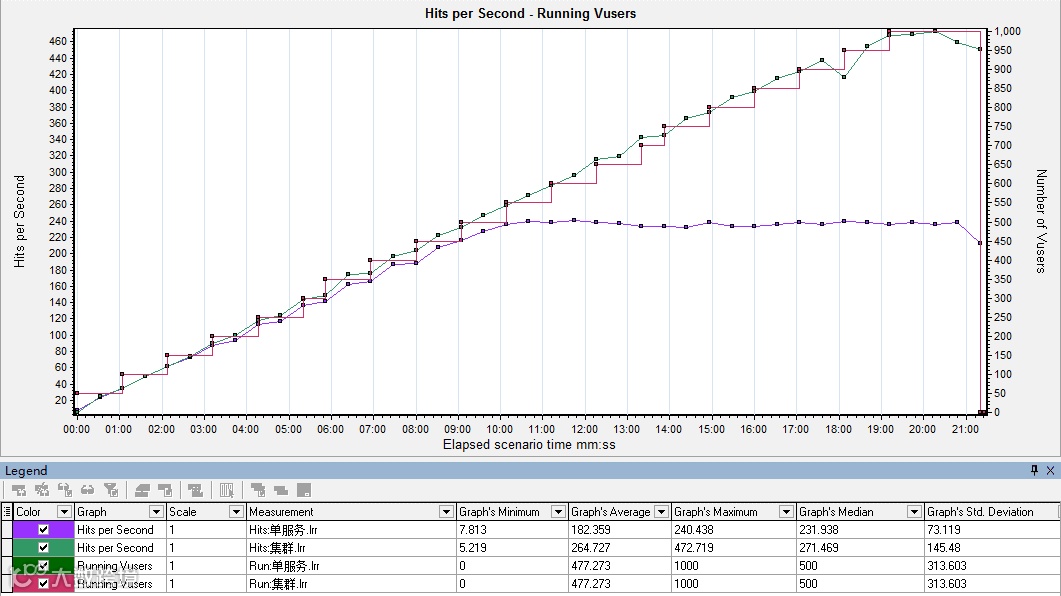Viewport: 1061px width, 596px height.
Task: Open the Graph's Maximum column dropdown arrow
Action: (786, 511)
